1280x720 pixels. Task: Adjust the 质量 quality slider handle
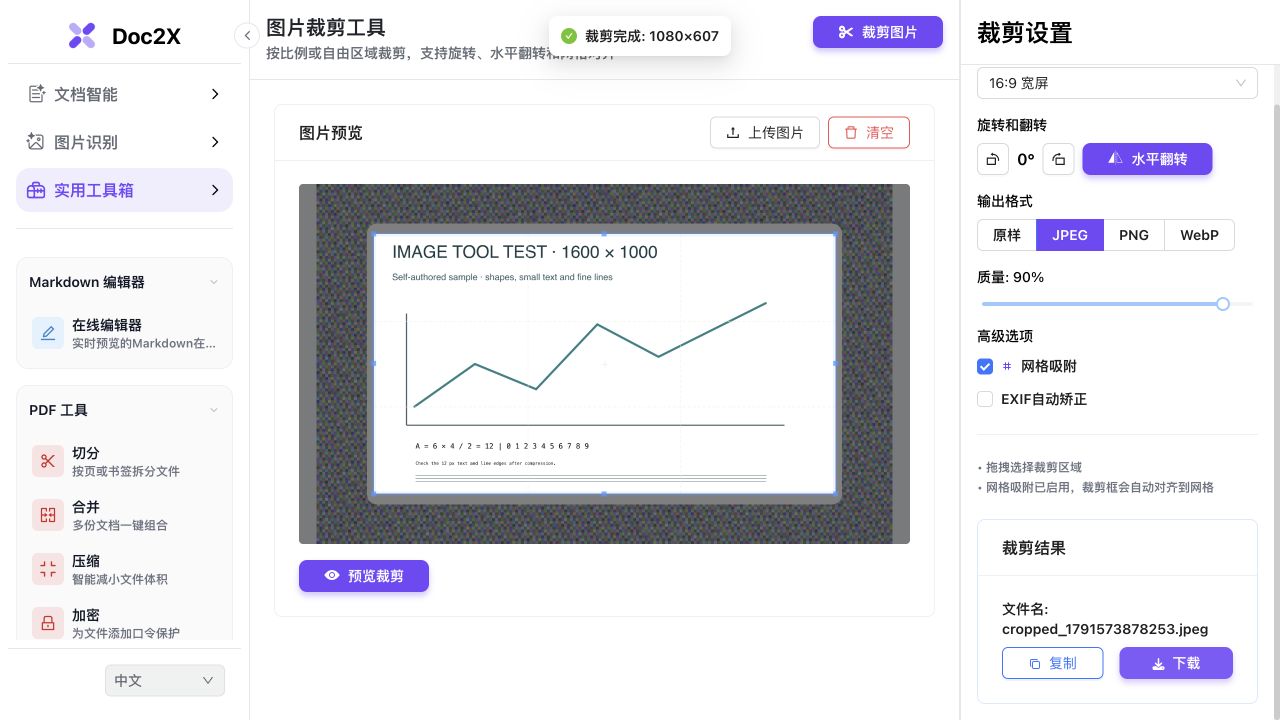1222,304
